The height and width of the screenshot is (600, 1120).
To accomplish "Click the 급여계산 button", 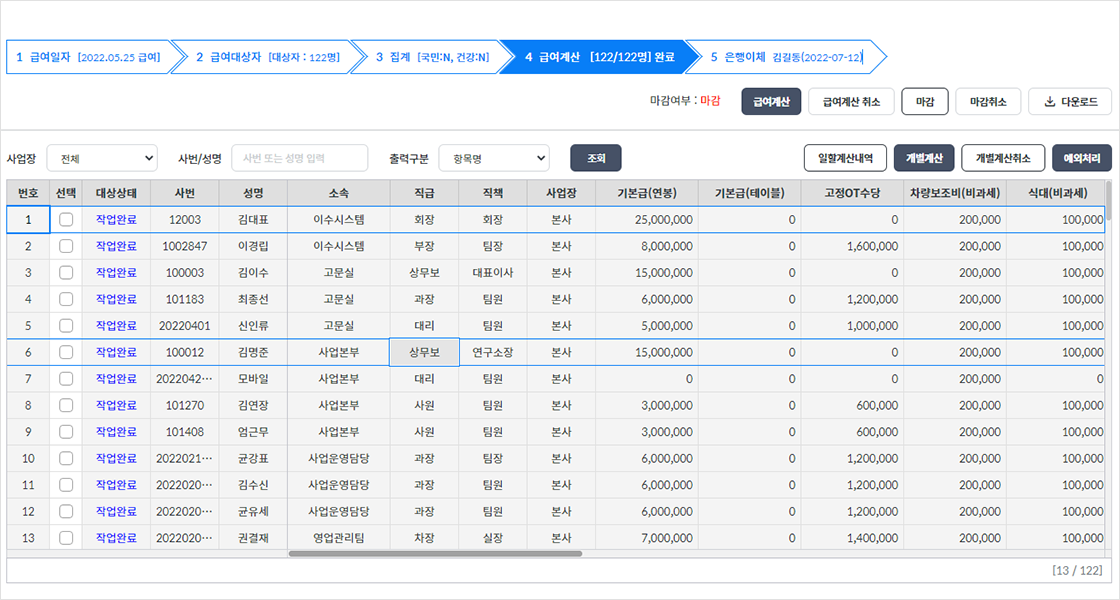I will [771, 101].
